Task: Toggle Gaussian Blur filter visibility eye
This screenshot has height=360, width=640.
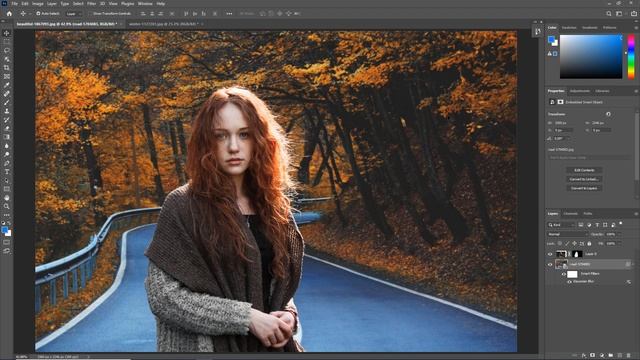Action: coord(569,282)
